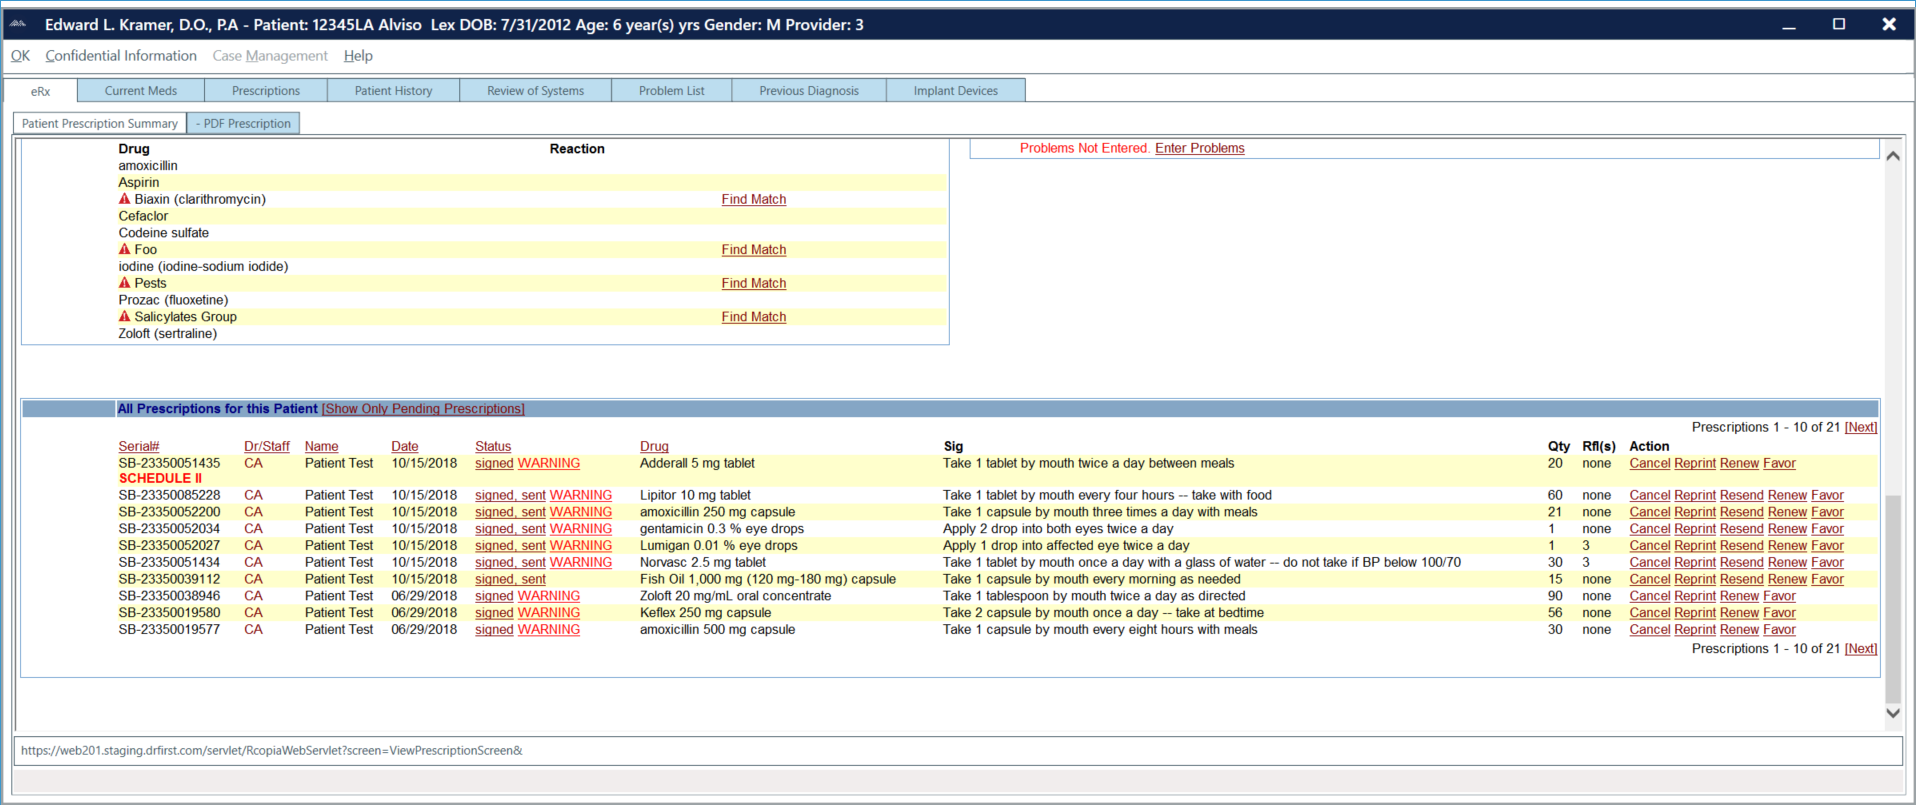Click WARNING link for Zoloft prescription
The image size is (1916, 805).
(549, 596)
